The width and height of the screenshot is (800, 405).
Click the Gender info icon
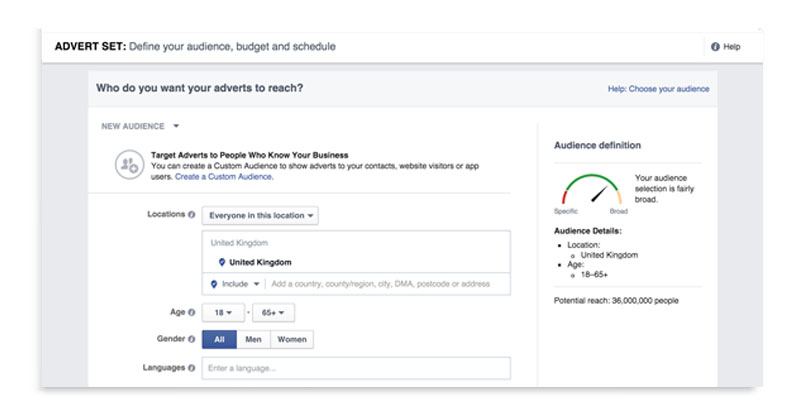(x=191, y=339)
